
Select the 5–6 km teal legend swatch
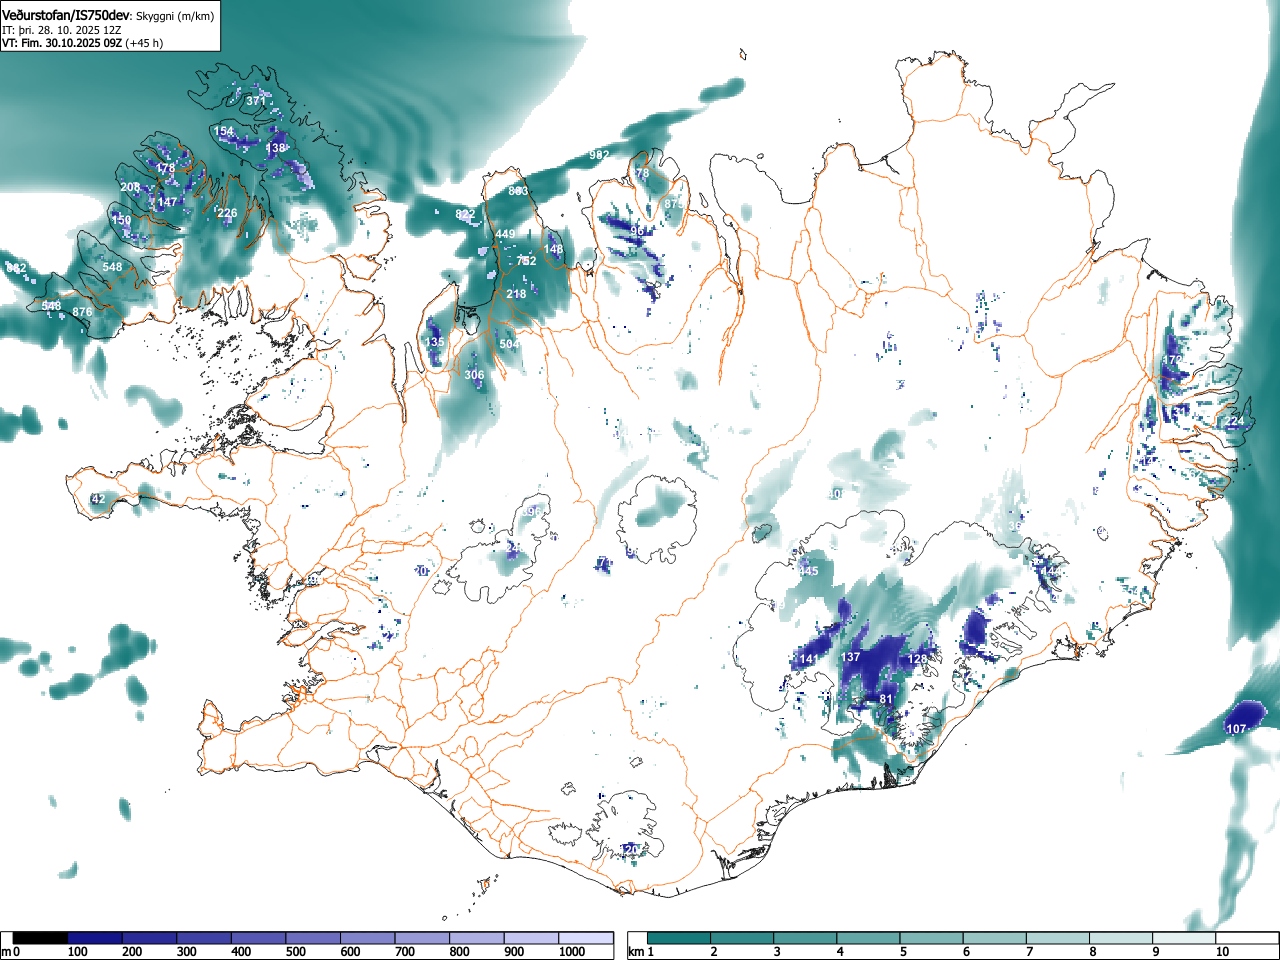coord(933,938)
